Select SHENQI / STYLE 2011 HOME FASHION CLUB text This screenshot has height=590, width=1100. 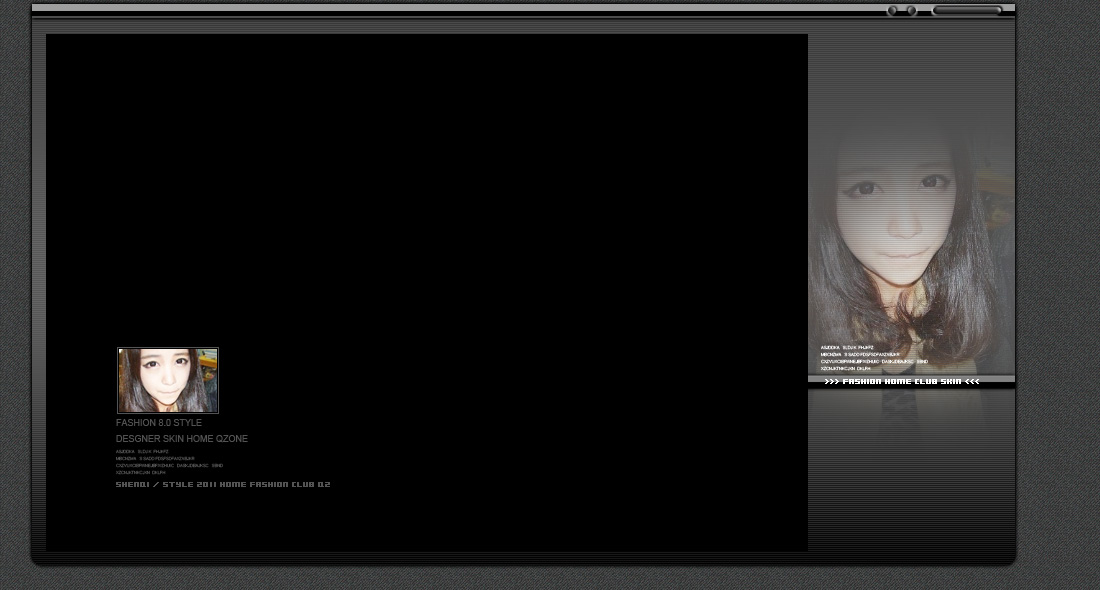tap(223, 485)
